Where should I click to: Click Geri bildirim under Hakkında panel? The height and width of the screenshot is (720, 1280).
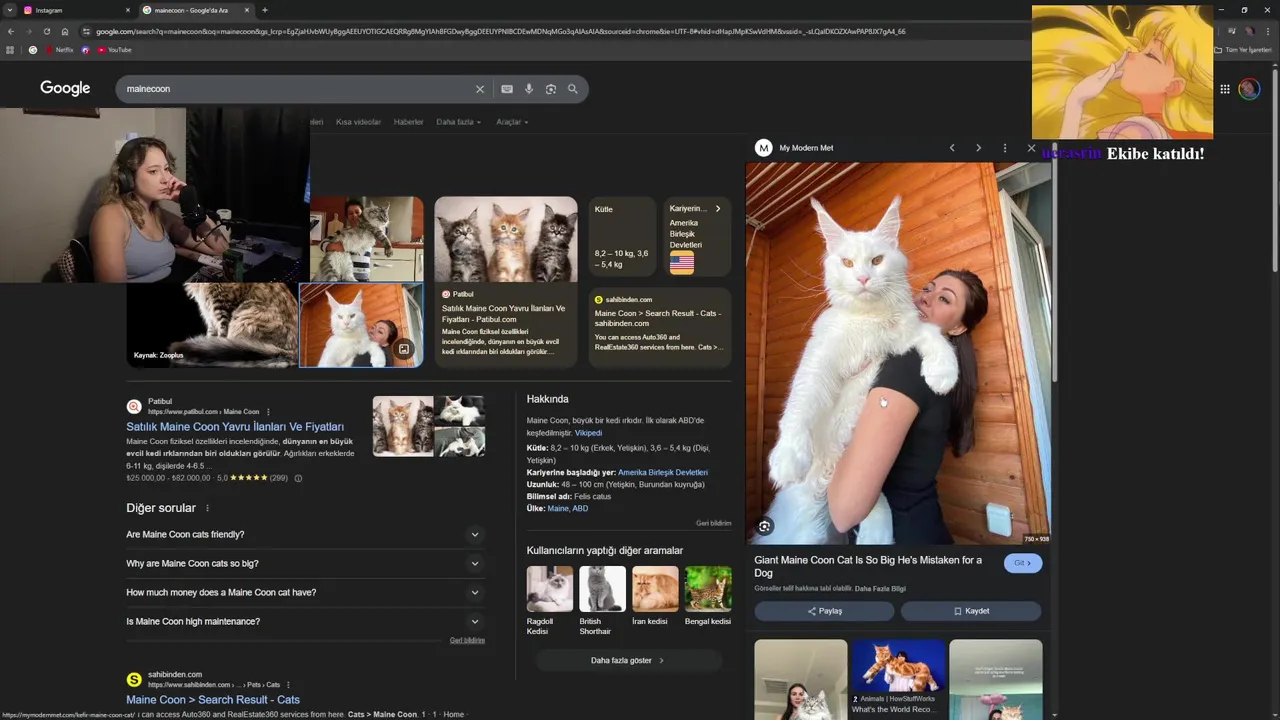pos(714,523)
